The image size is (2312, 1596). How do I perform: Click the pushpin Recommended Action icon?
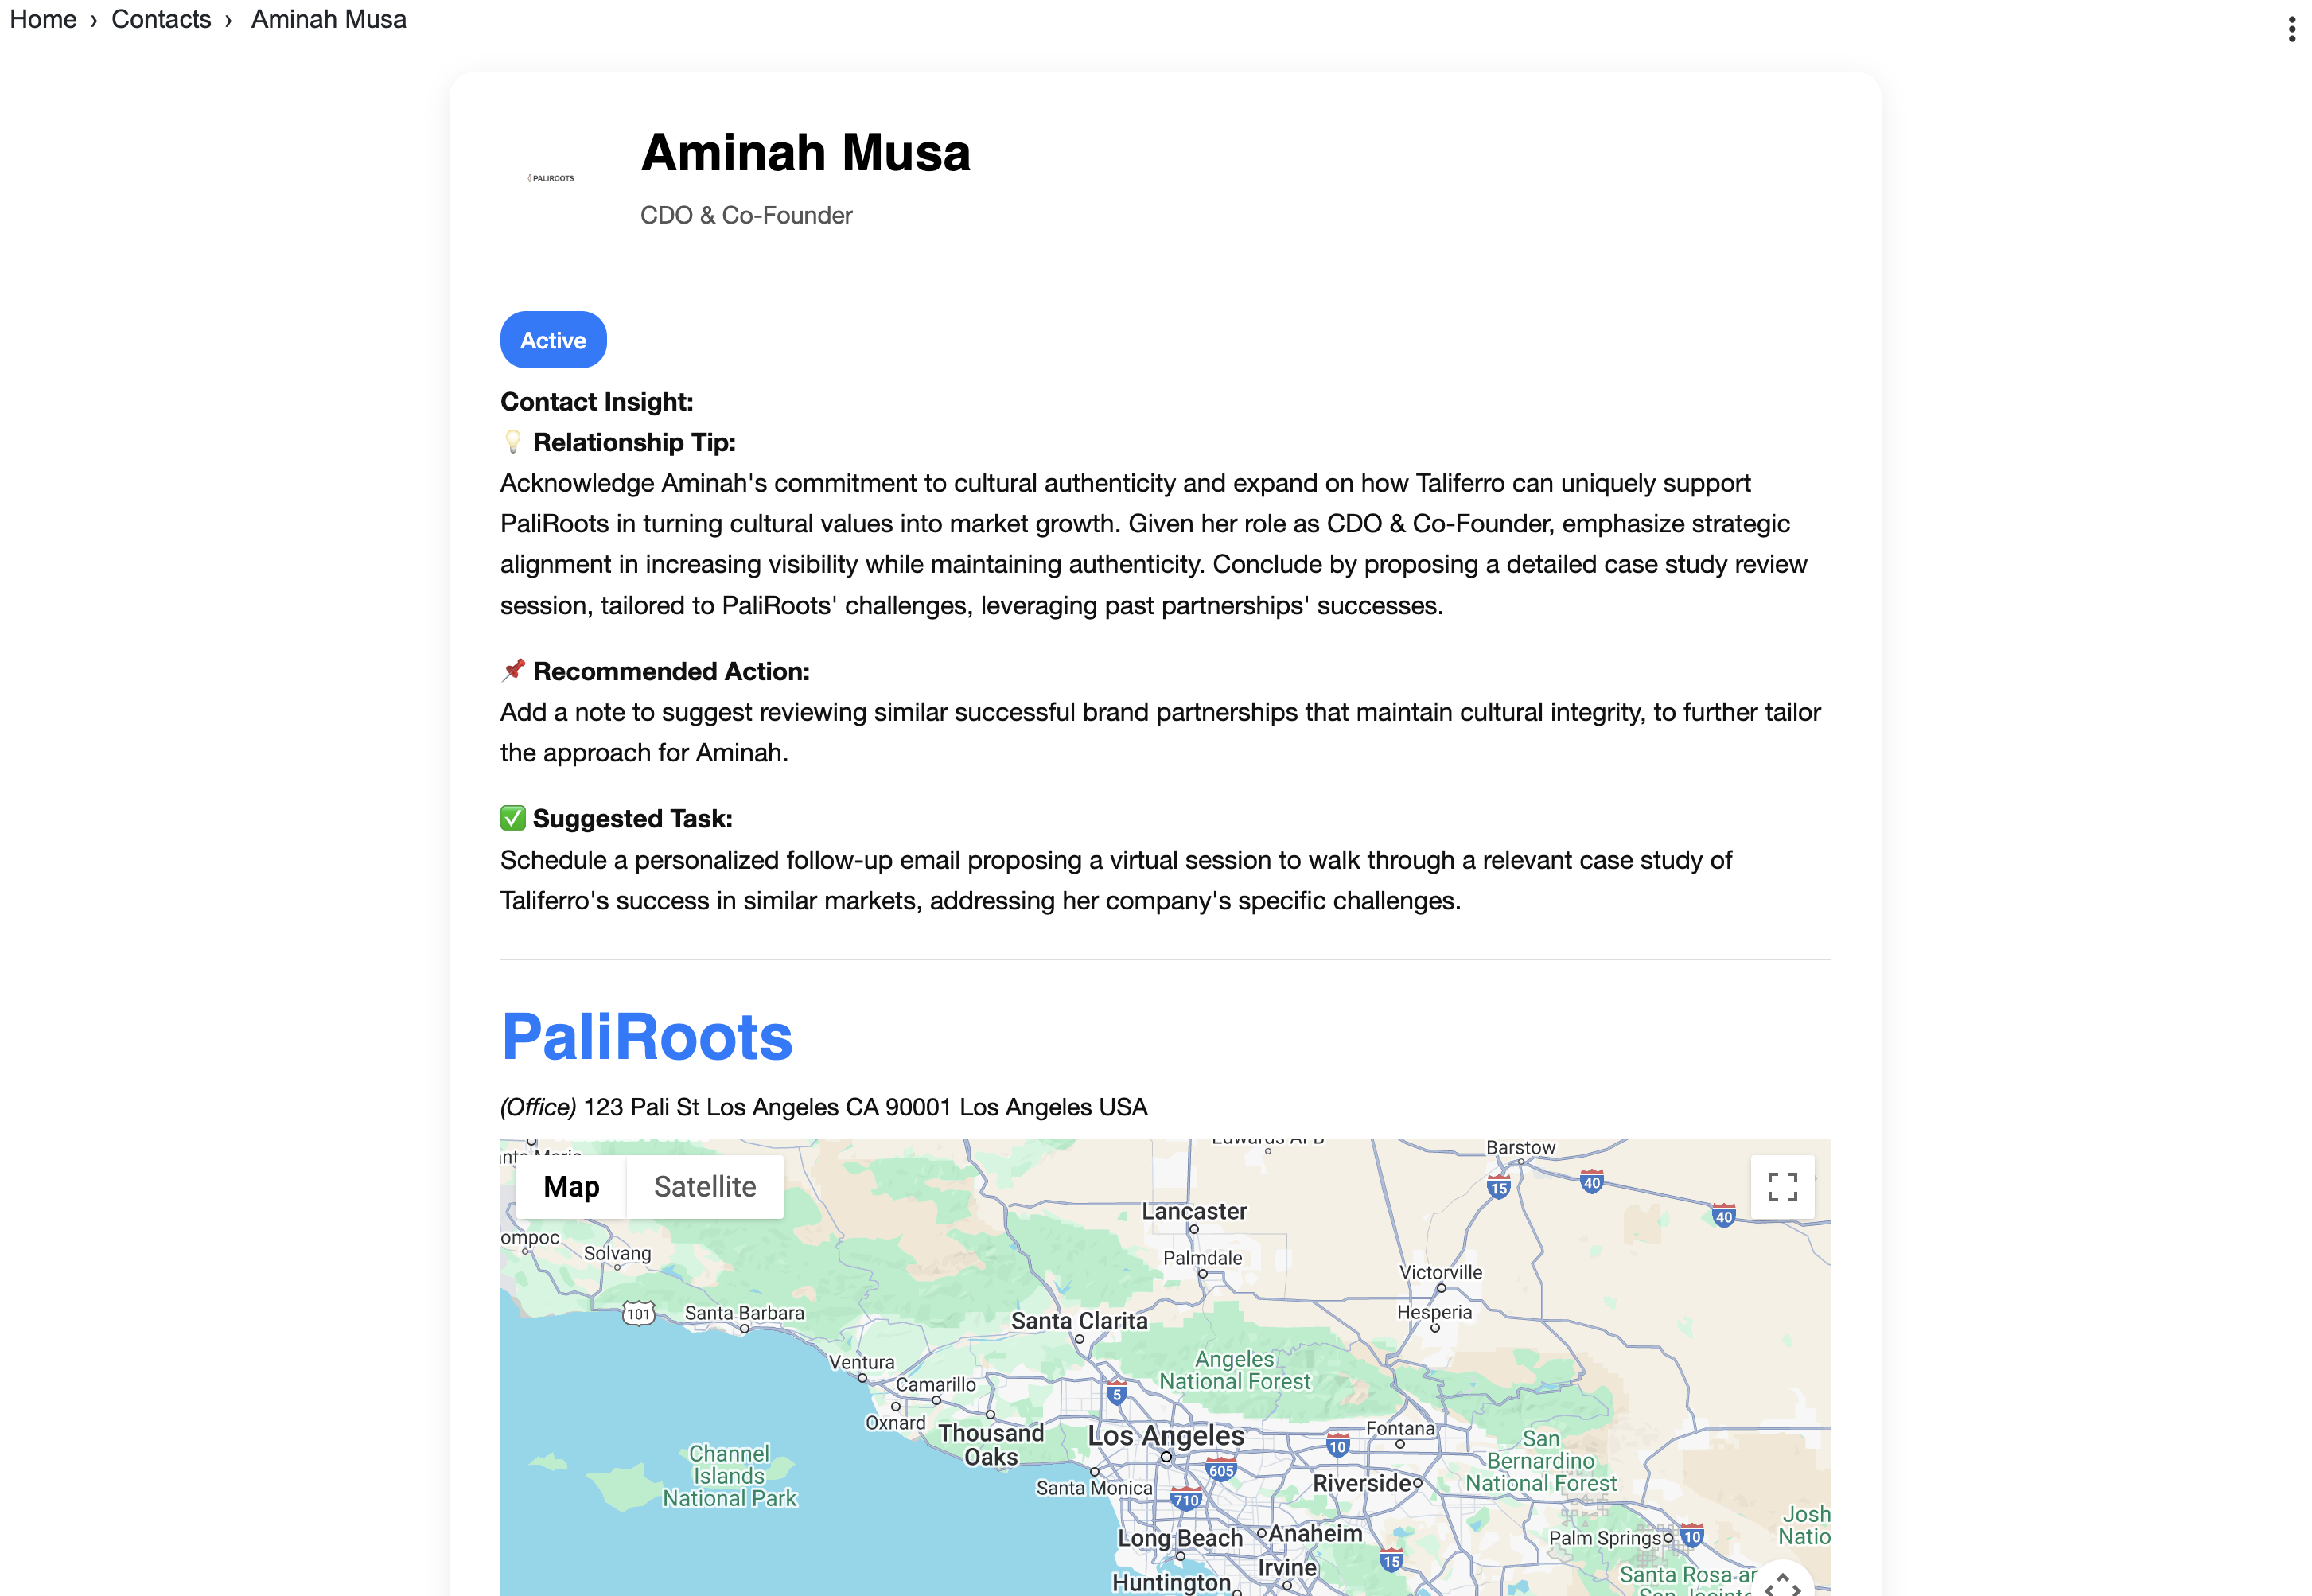[513, 670]
